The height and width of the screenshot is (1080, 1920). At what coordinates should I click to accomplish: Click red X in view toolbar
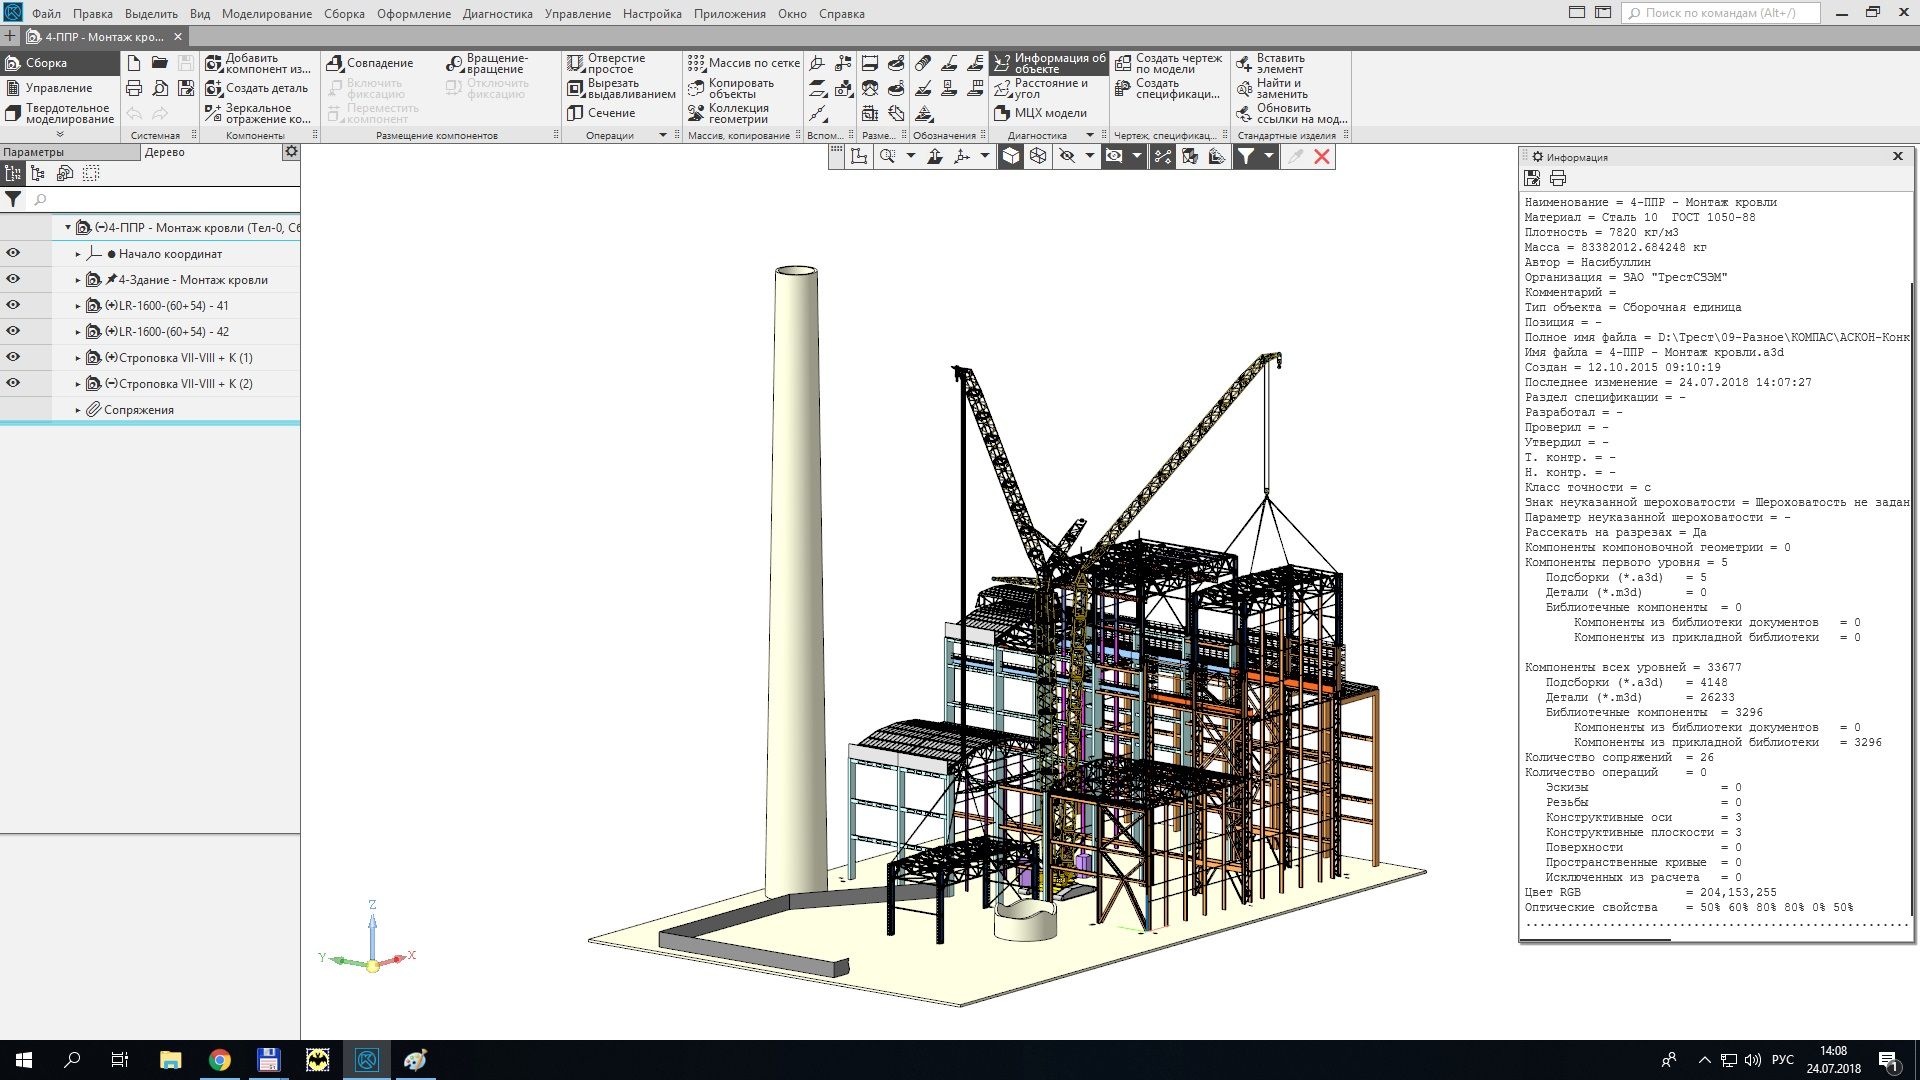tap(1322, 156)
